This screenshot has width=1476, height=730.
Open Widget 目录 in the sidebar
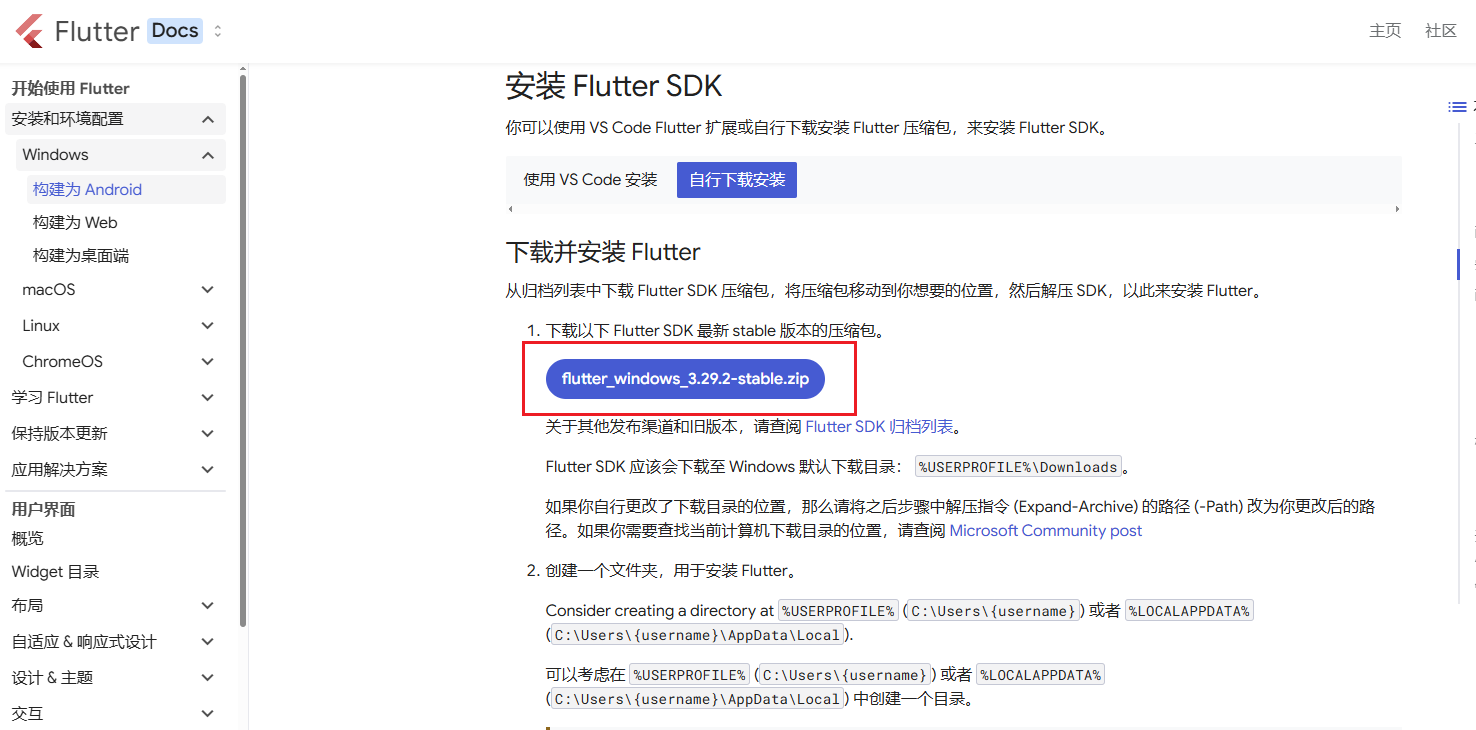point(55,572)
